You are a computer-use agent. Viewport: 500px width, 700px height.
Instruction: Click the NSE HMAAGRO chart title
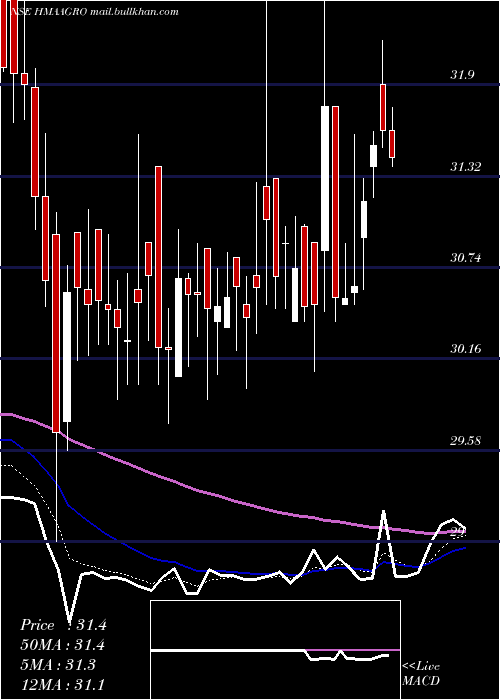point(94,12)
